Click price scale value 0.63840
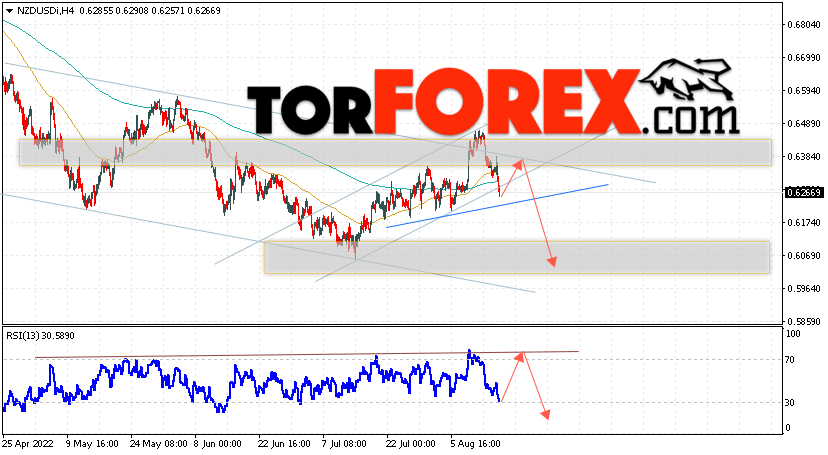This screenshot has height=455, width=828. coord(804,157)
